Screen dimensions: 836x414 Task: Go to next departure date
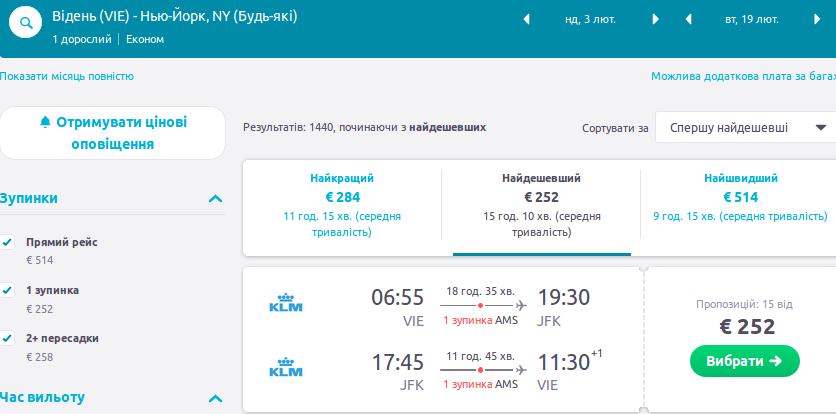point(656,19)
